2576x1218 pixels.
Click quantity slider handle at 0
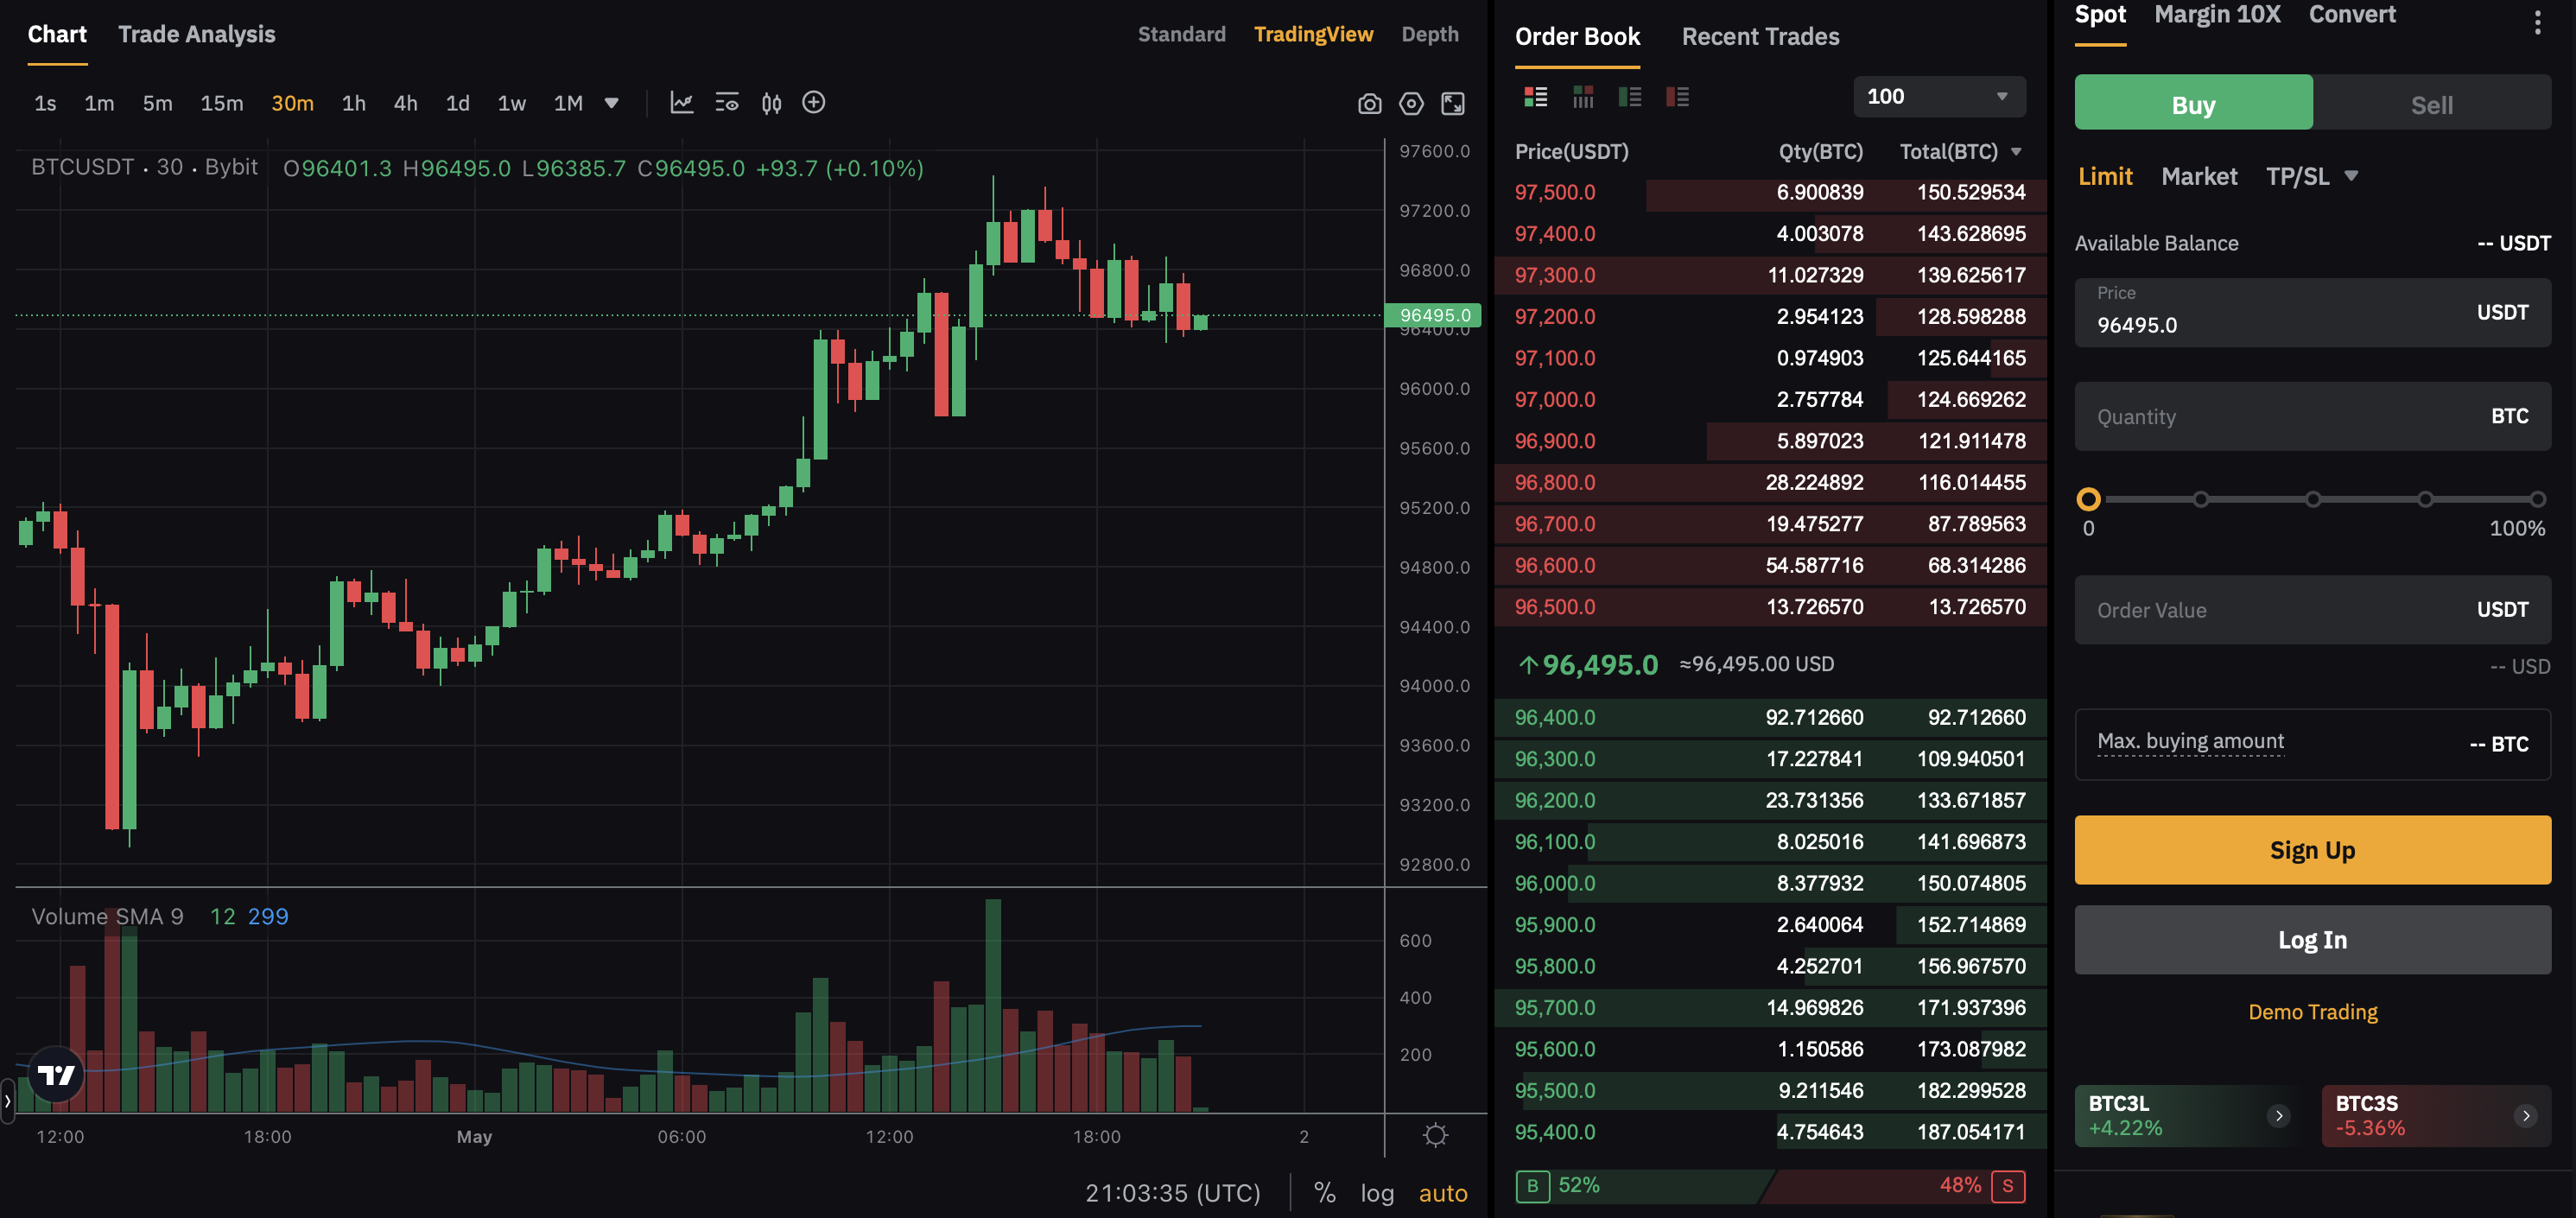(x=2088, y=499)
